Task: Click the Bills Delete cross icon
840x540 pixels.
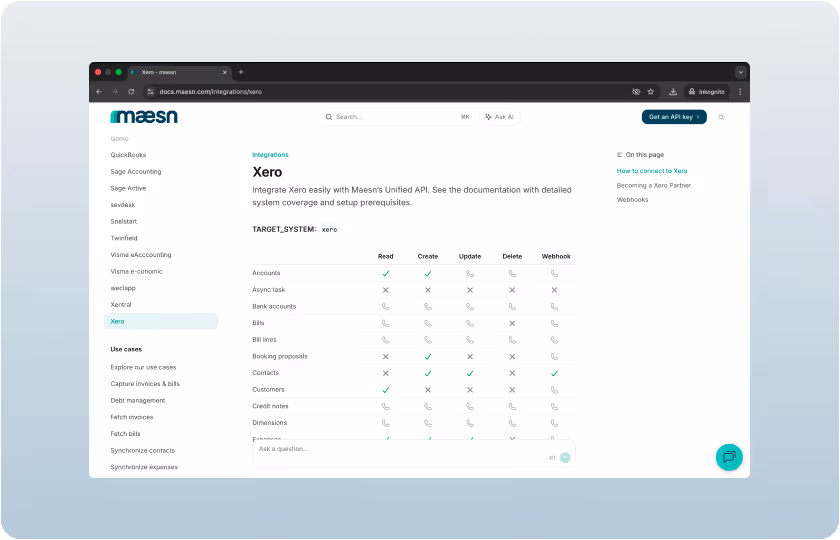Action: coord(512,323)
